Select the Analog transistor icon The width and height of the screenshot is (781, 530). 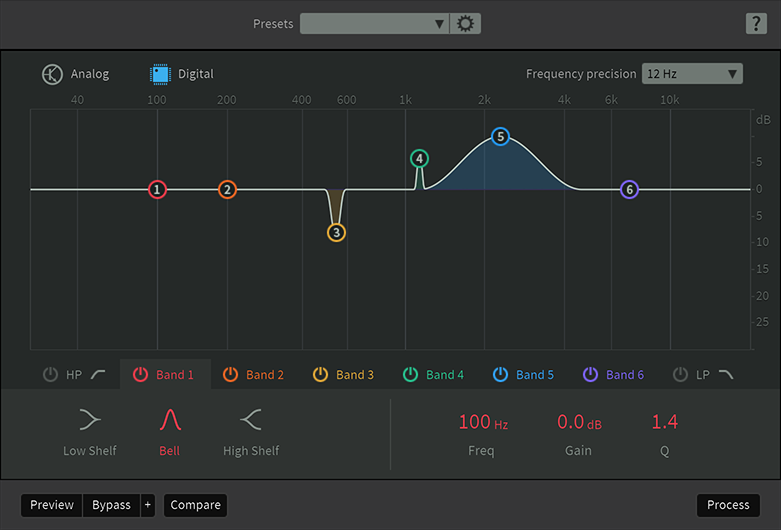[52, 74]
